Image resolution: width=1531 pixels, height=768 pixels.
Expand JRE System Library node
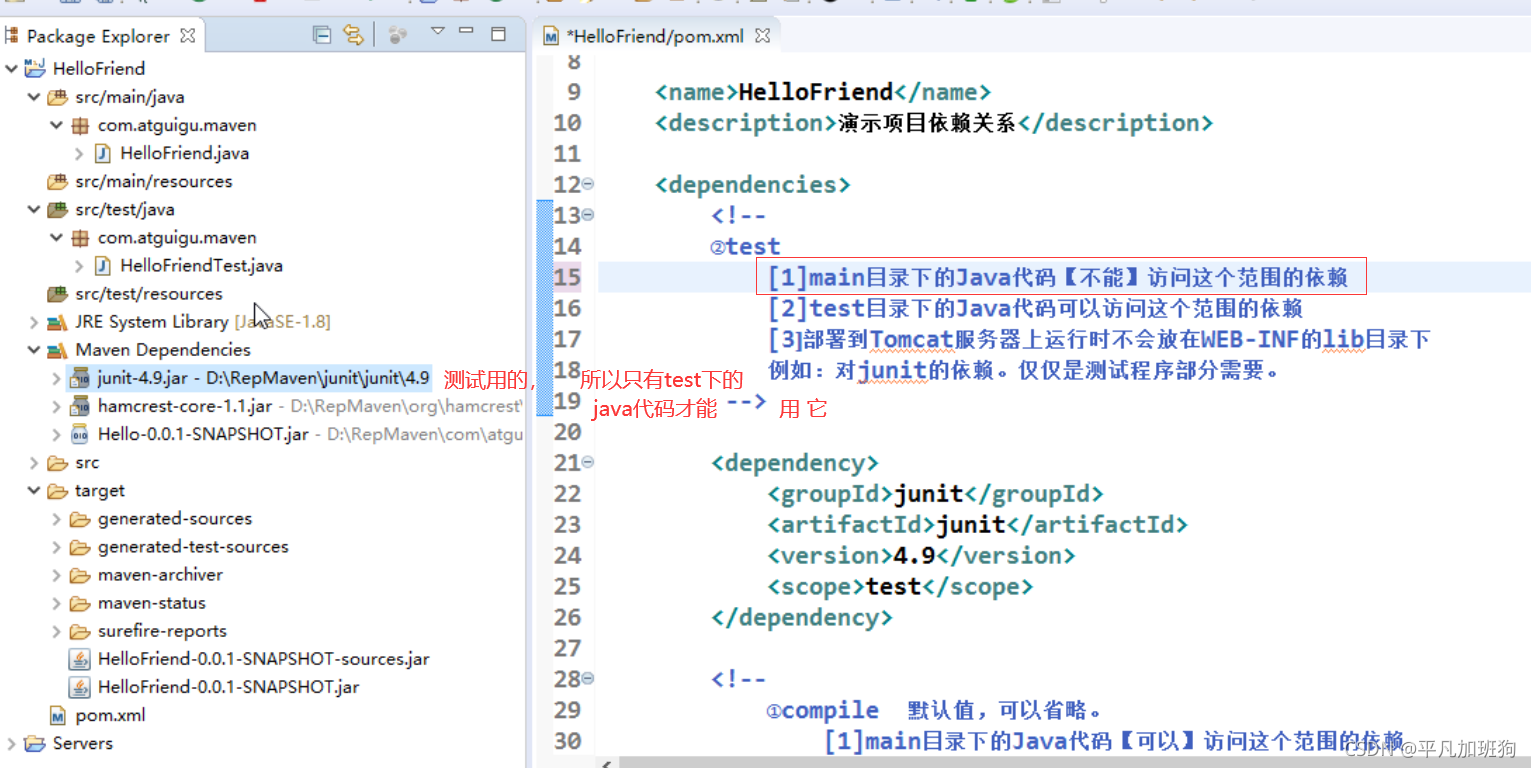pos(34,322)
